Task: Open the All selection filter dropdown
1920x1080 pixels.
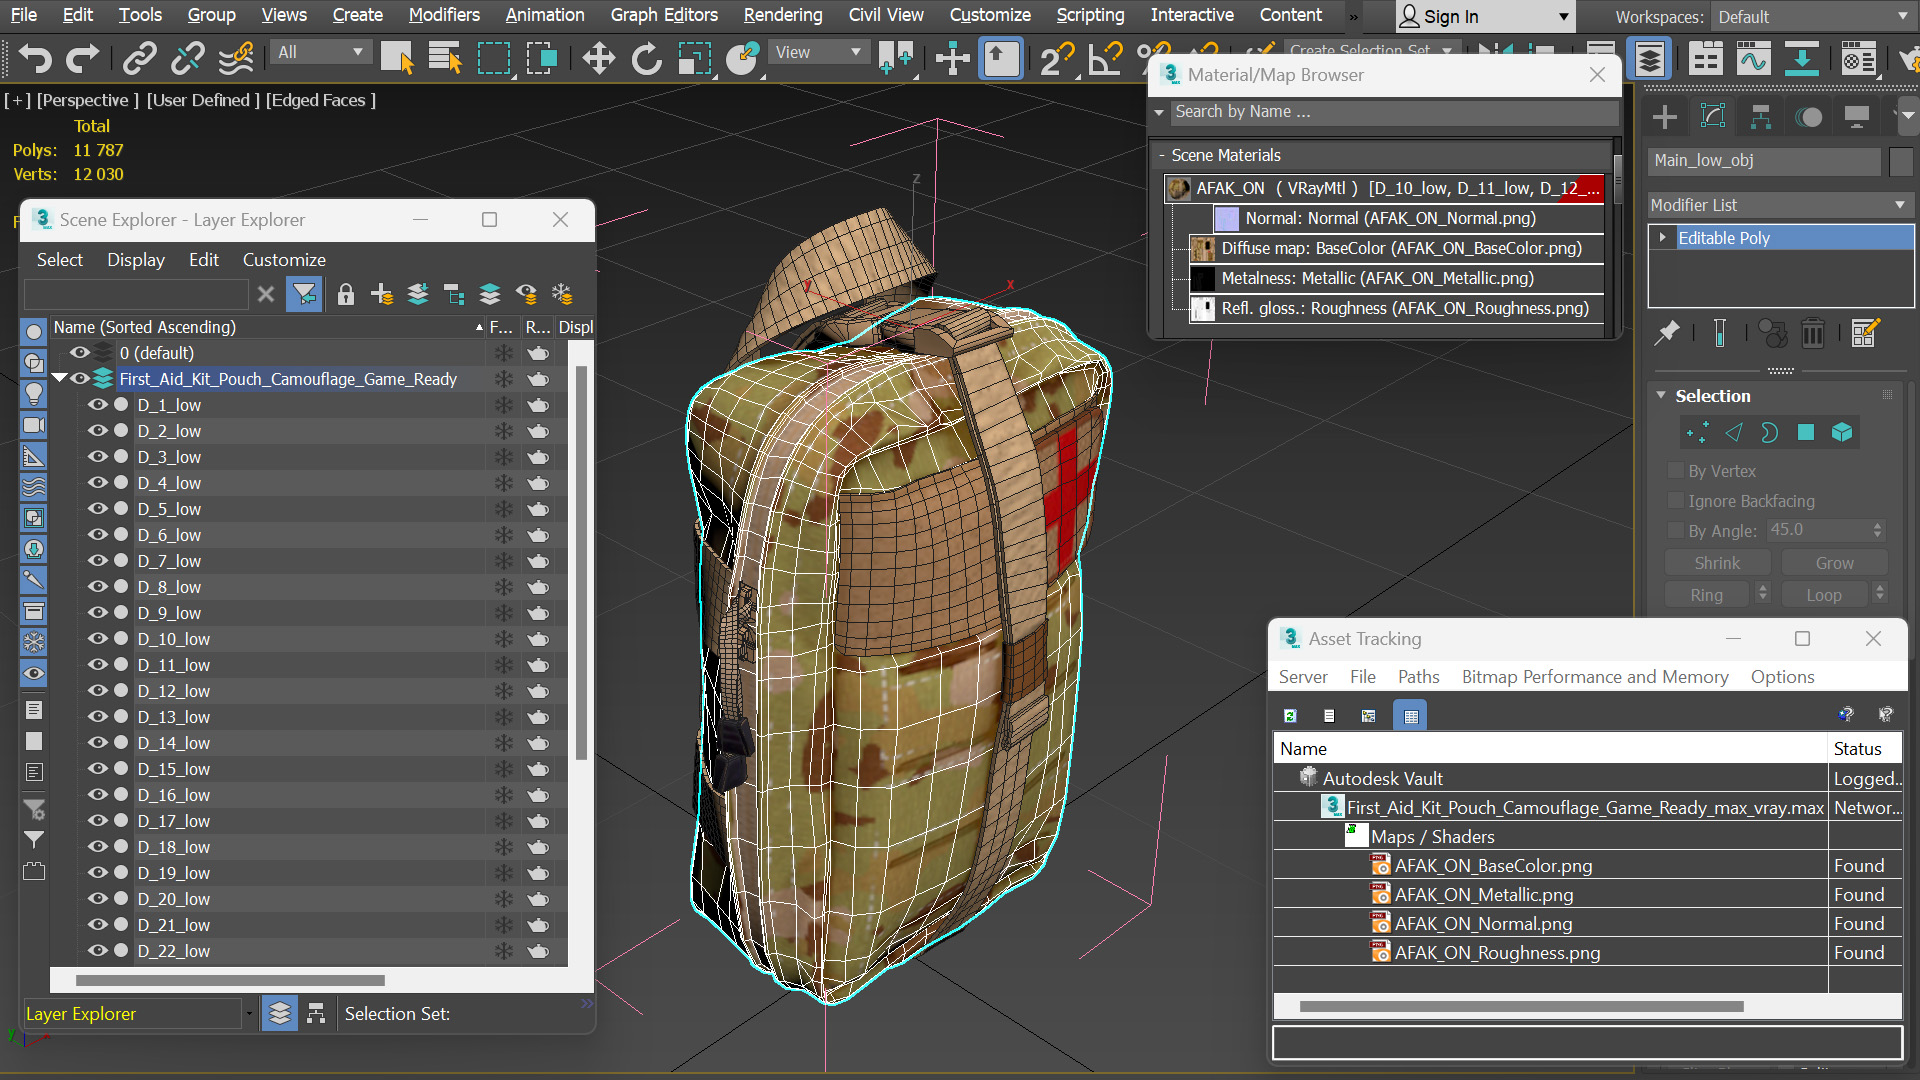Action: pos(320,52)
